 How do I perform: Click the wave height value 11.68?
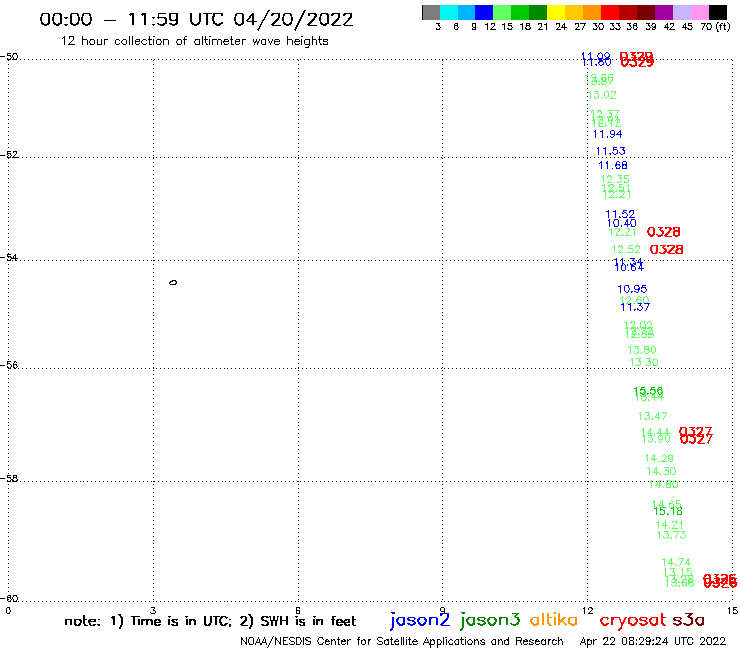[x=613, y=165]
